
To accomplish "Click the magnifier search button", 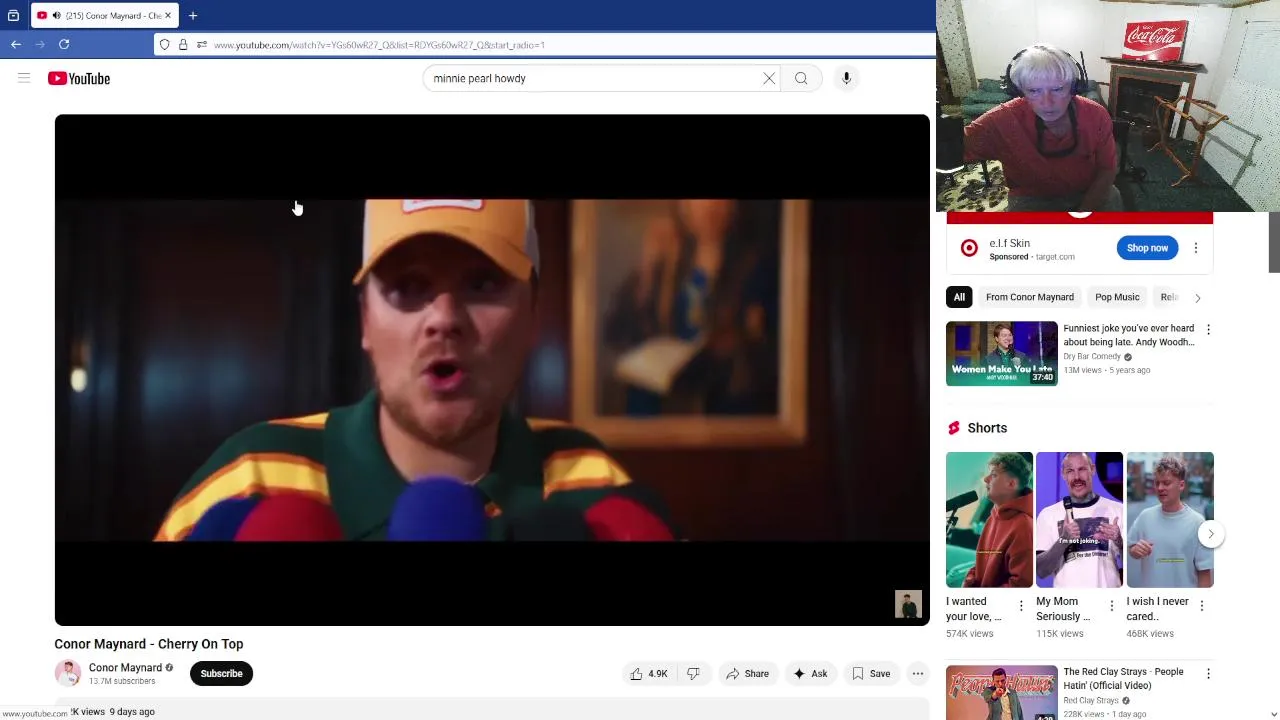I will [801, 78].
